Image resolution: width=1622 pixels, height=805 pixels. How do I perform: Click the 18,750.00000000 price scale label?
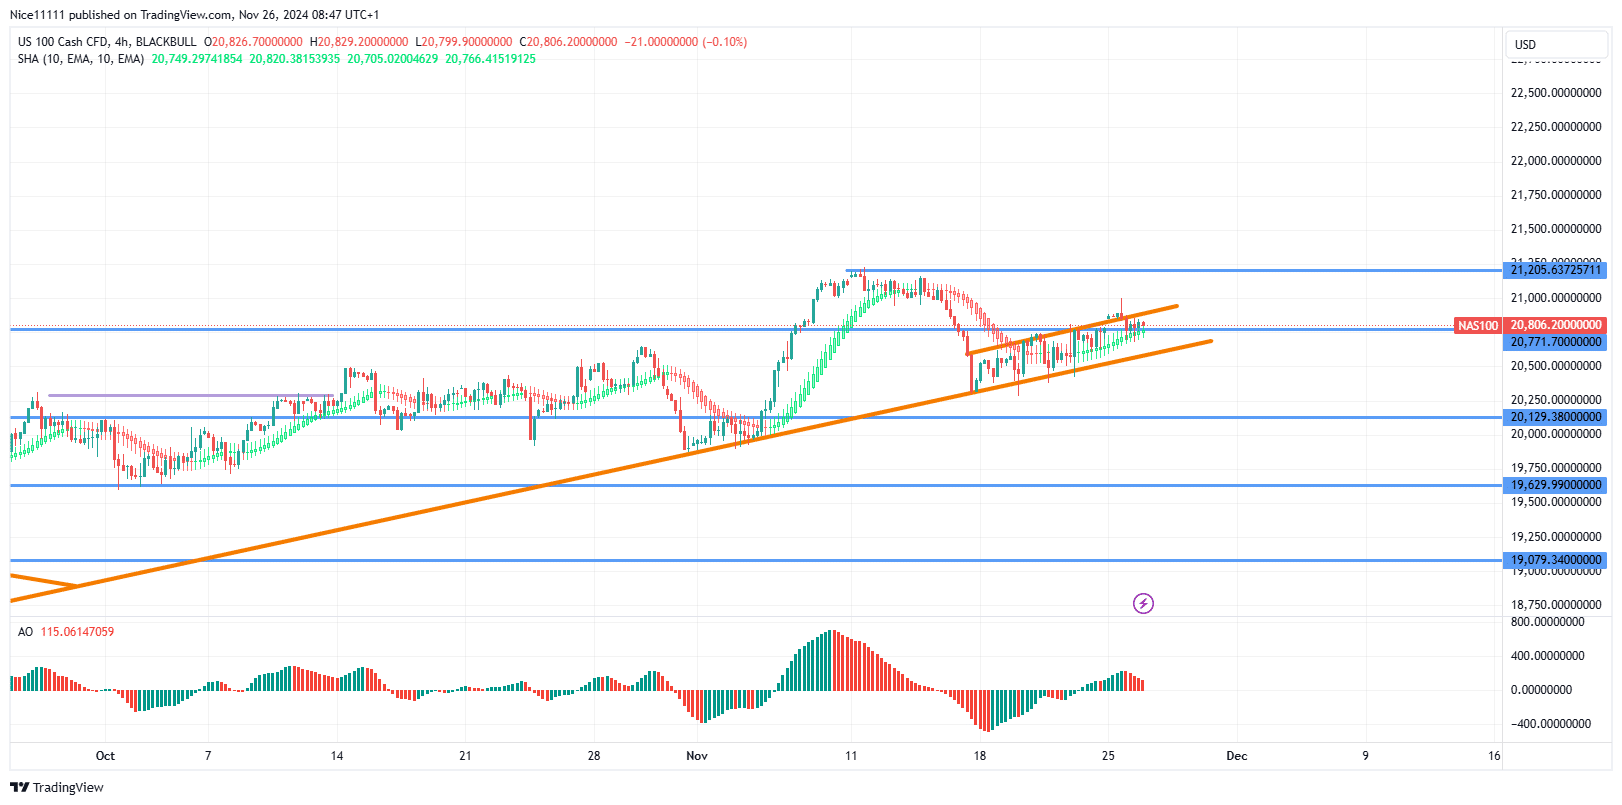1556,605
